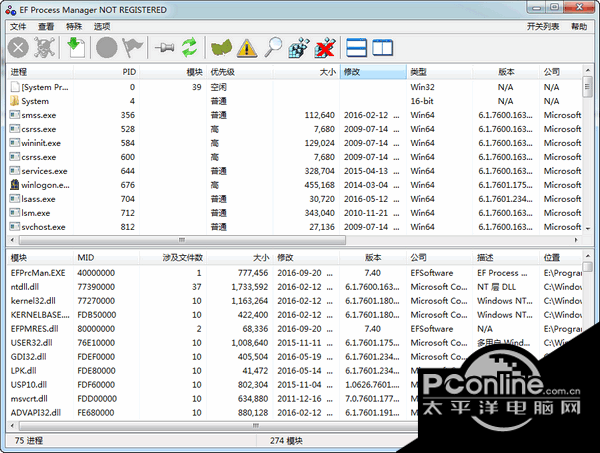Click the 274 模块 status bar entry
600x453 pixels.
[x=286, y=441]
